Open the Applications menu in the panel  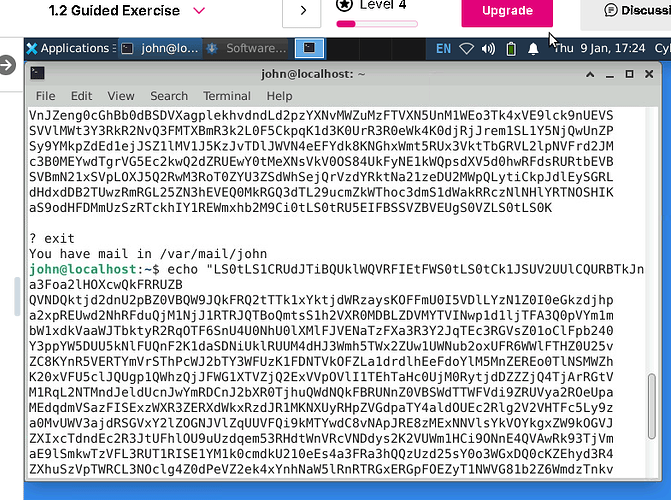pos(68,48)
